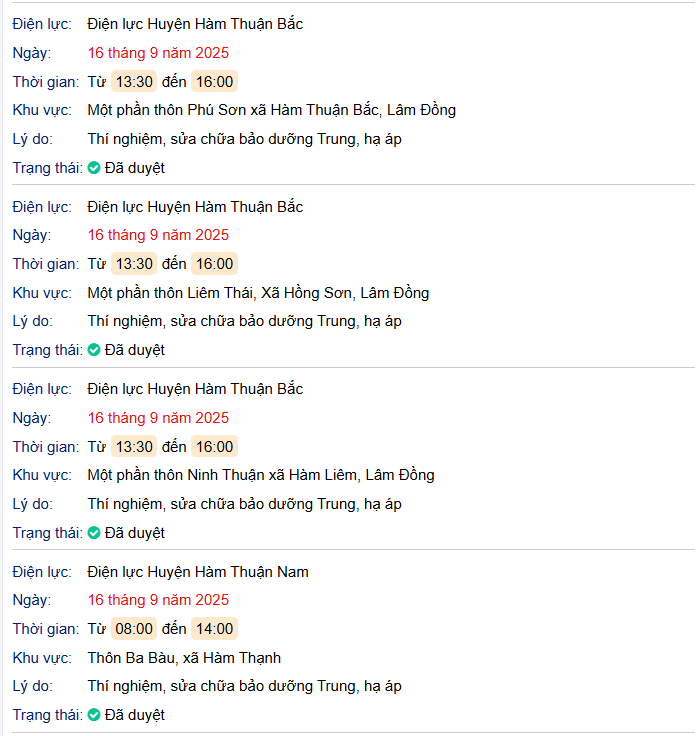Click the area text mentioning thôn Liêm Thái
Image resolution: width=698 pixels, height=736 pixels.
coord(258,293)
